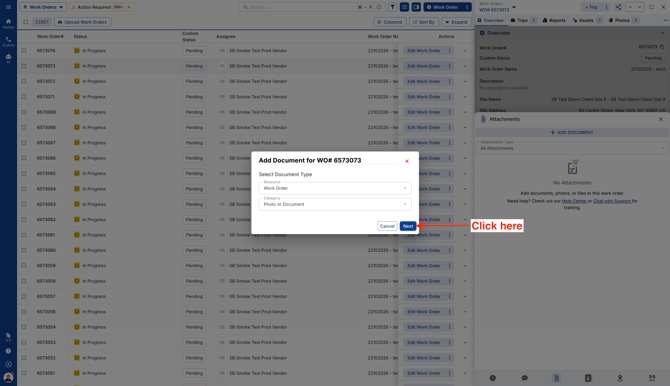This screenshot has width=670, height=386.
Task: Open the comments chat bubble icon
Action: (x=525, y=378)
